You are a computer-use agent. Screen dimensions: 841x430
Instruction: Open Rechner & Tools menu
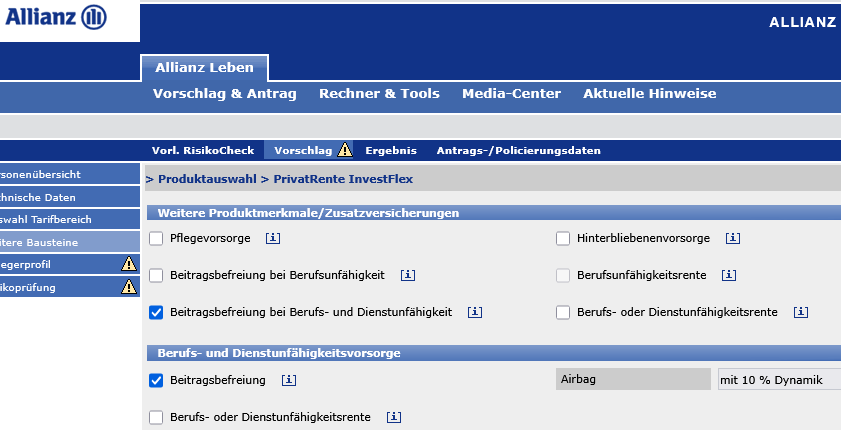point(379,94)
